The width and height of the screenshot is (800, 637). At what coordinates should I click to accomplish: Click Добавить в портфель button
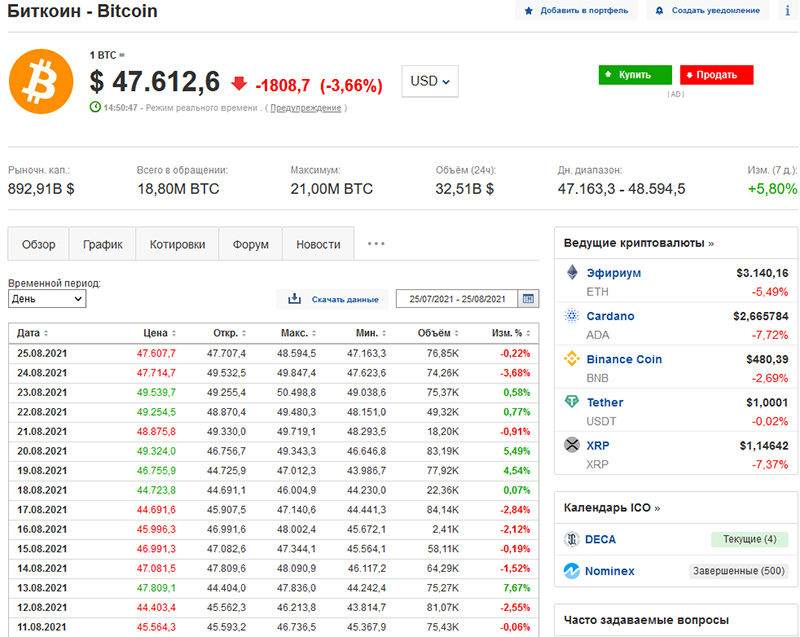point(577,11)
